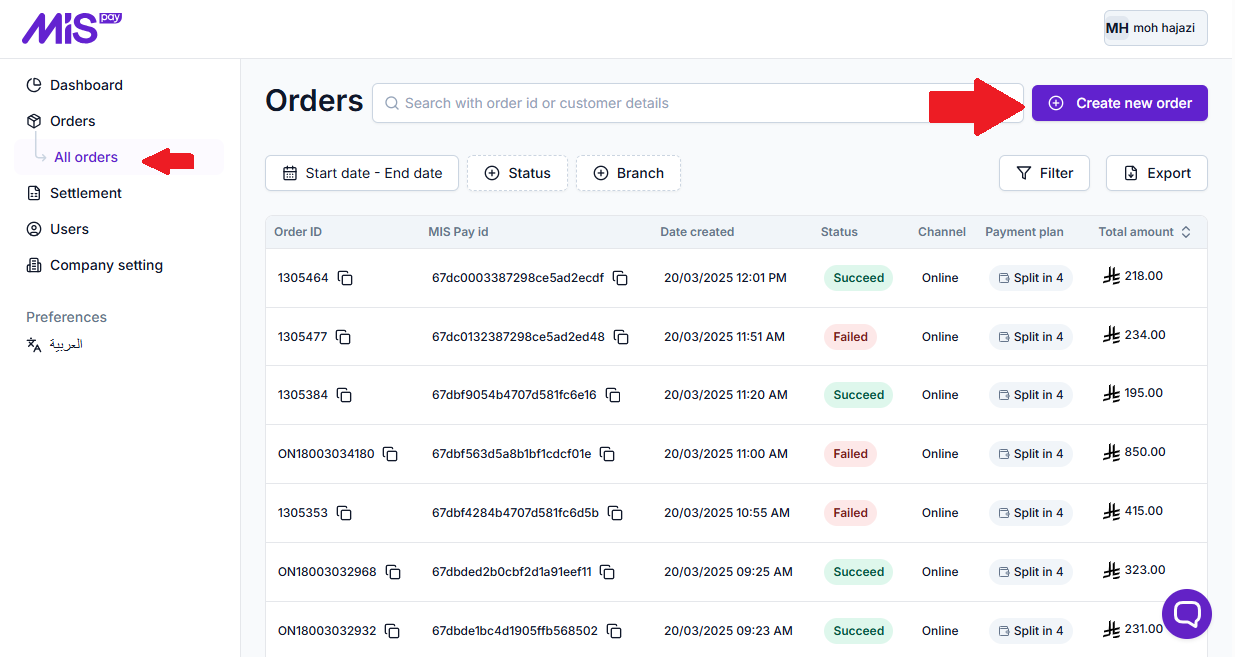Switch language to العربية
The image size is (1235, 657).
click(55, 344)
